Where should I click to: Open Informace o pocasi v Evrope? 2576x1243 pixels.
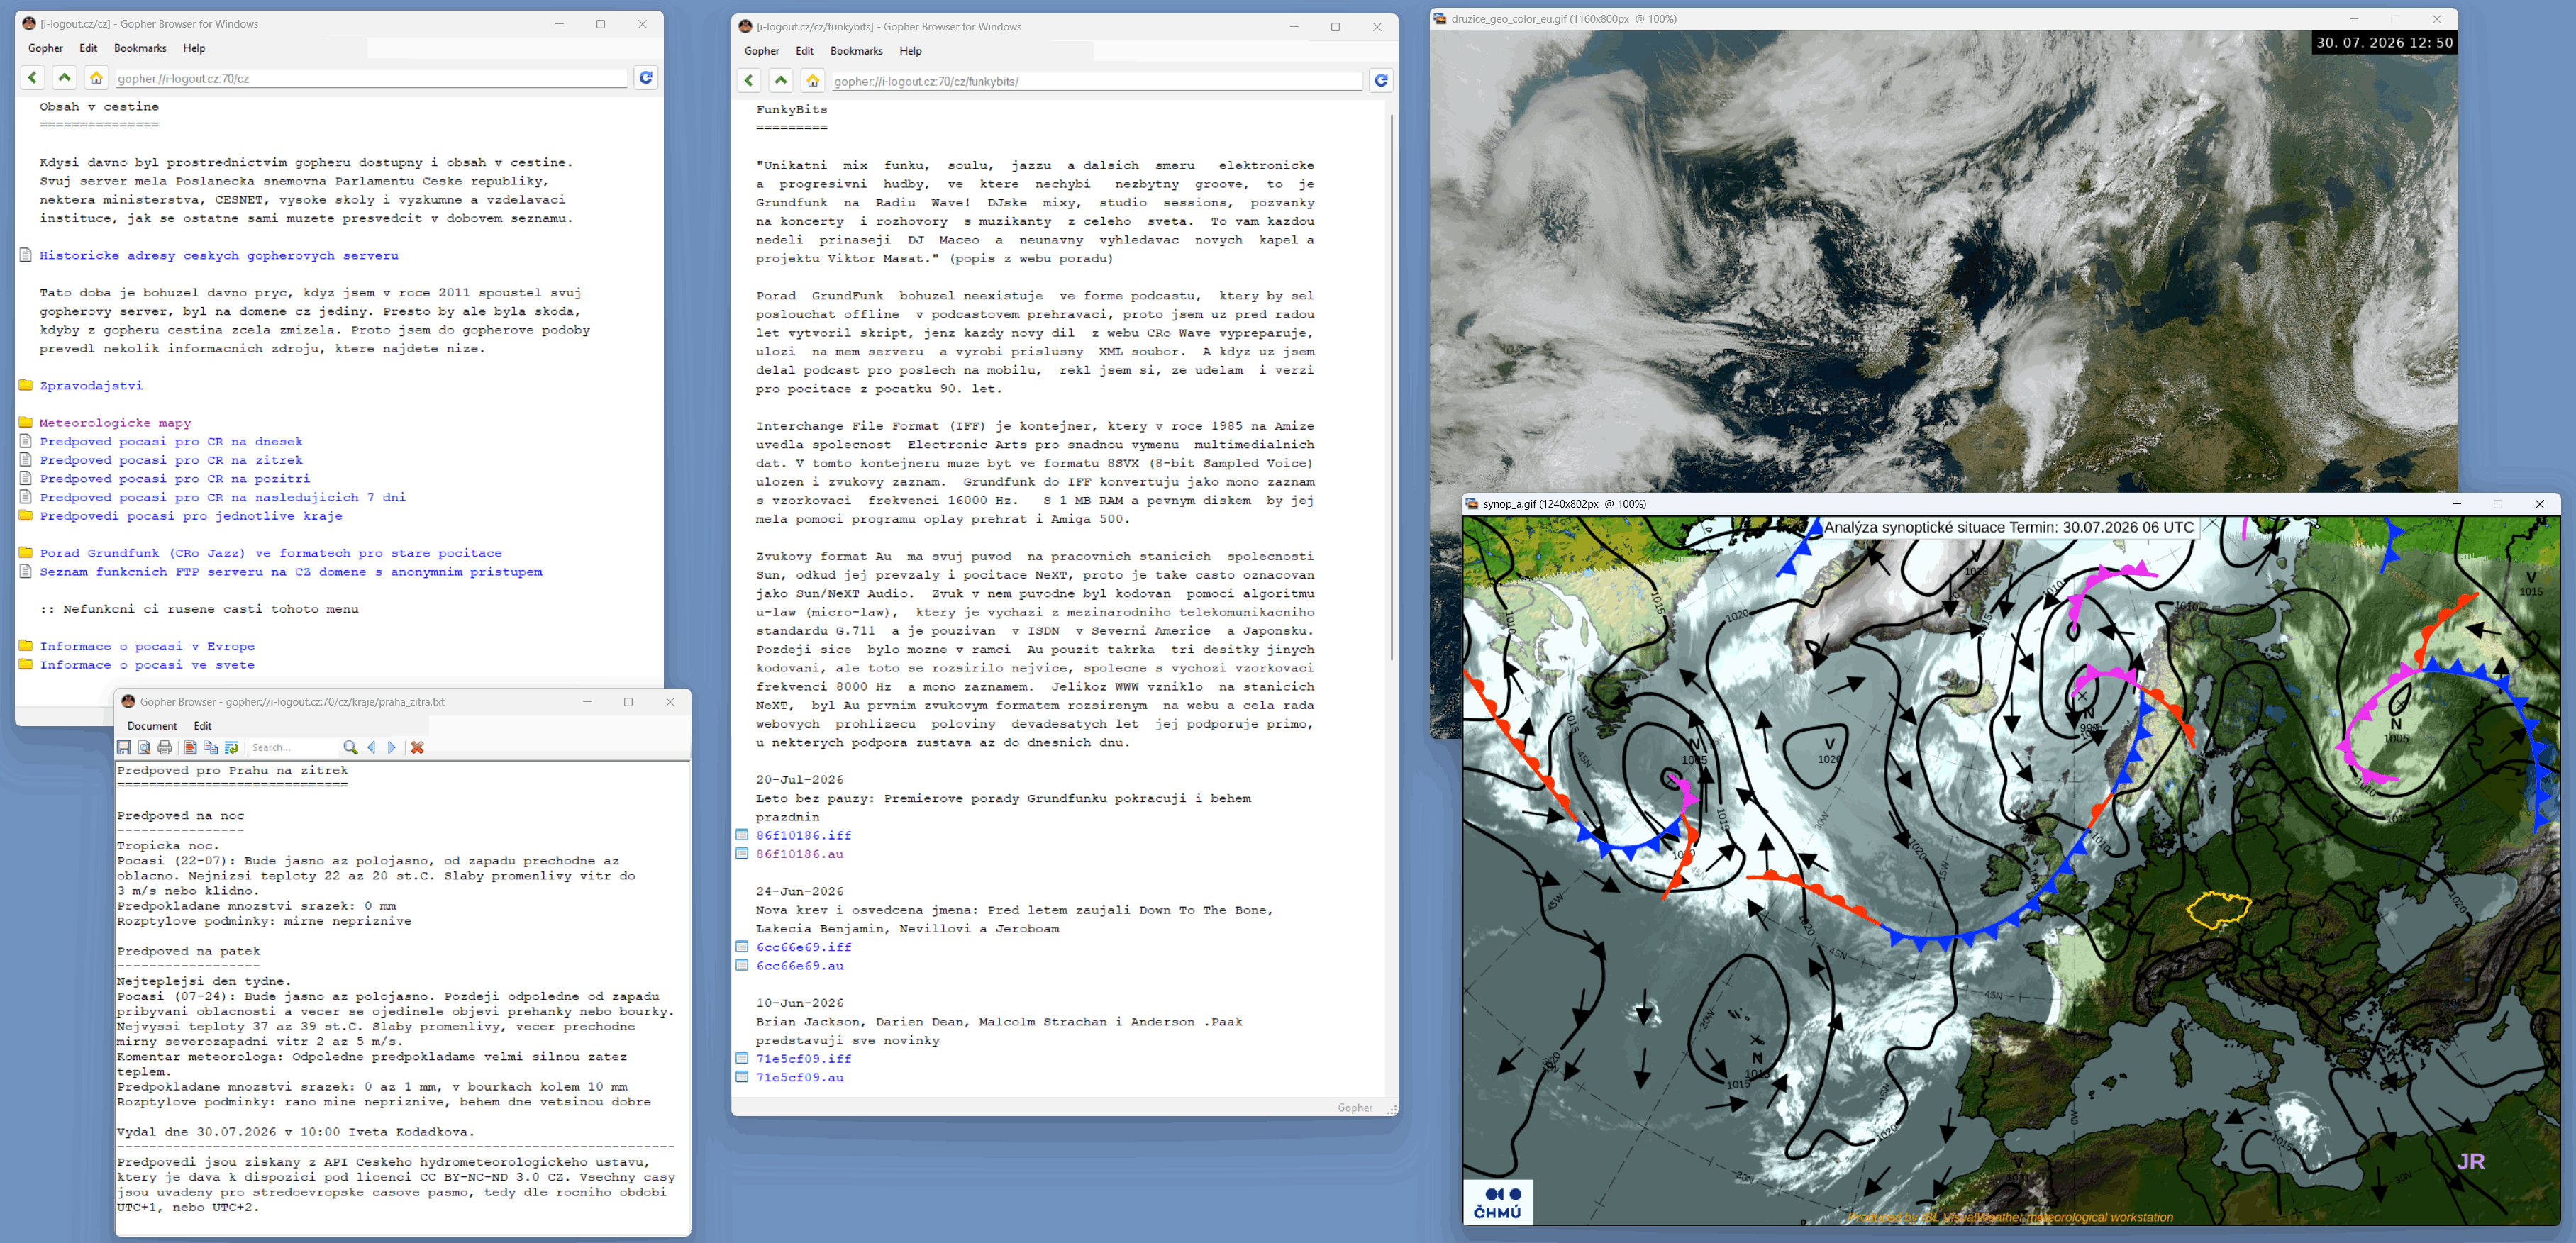click(x=147, y=647)
